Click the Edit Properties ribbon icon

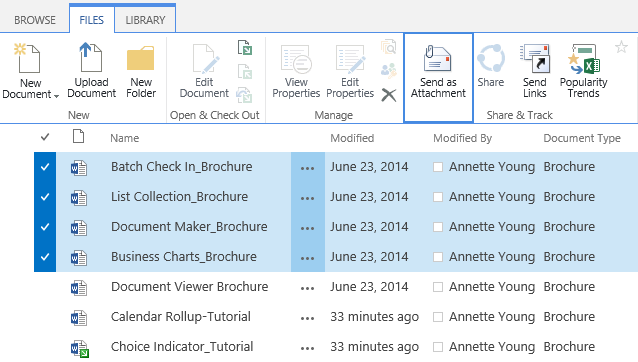point(350,59)
